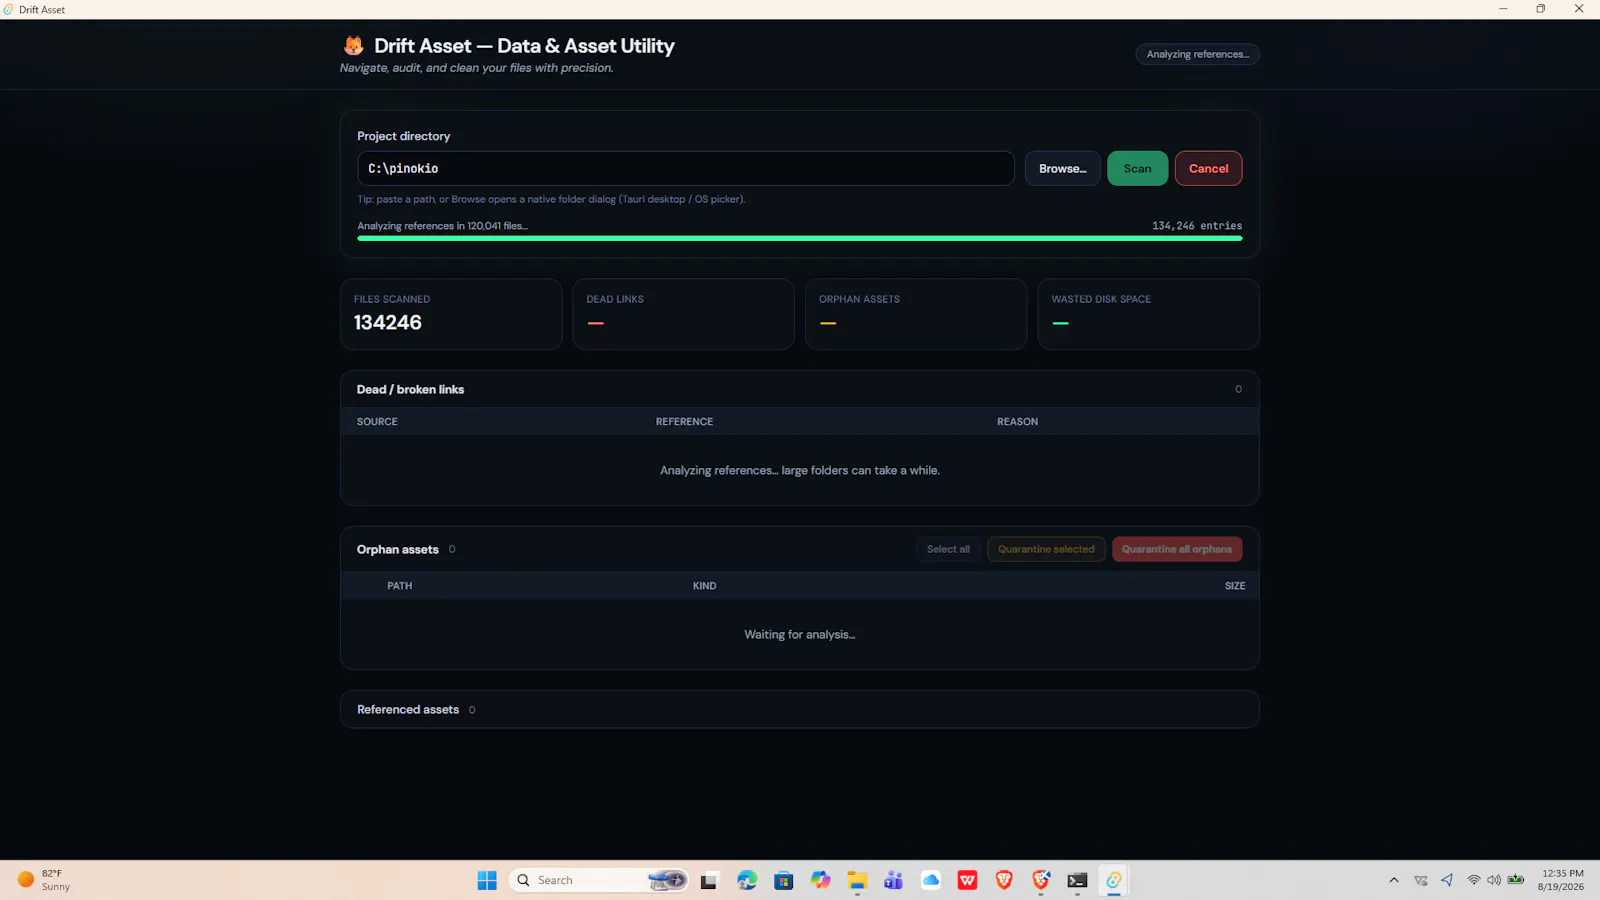
Task: Click Quarantine selected button
Action: pyautogui.click(x=1046, y=549)
